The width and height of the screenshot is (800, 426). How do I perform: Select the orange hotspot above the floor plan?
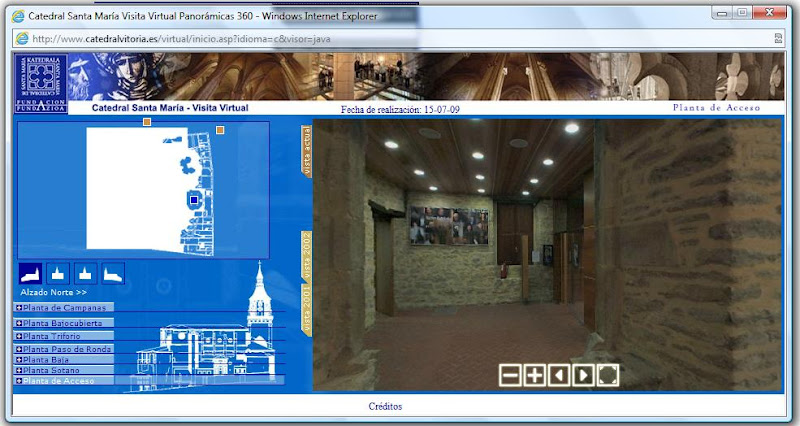click(x=147, y=122)
